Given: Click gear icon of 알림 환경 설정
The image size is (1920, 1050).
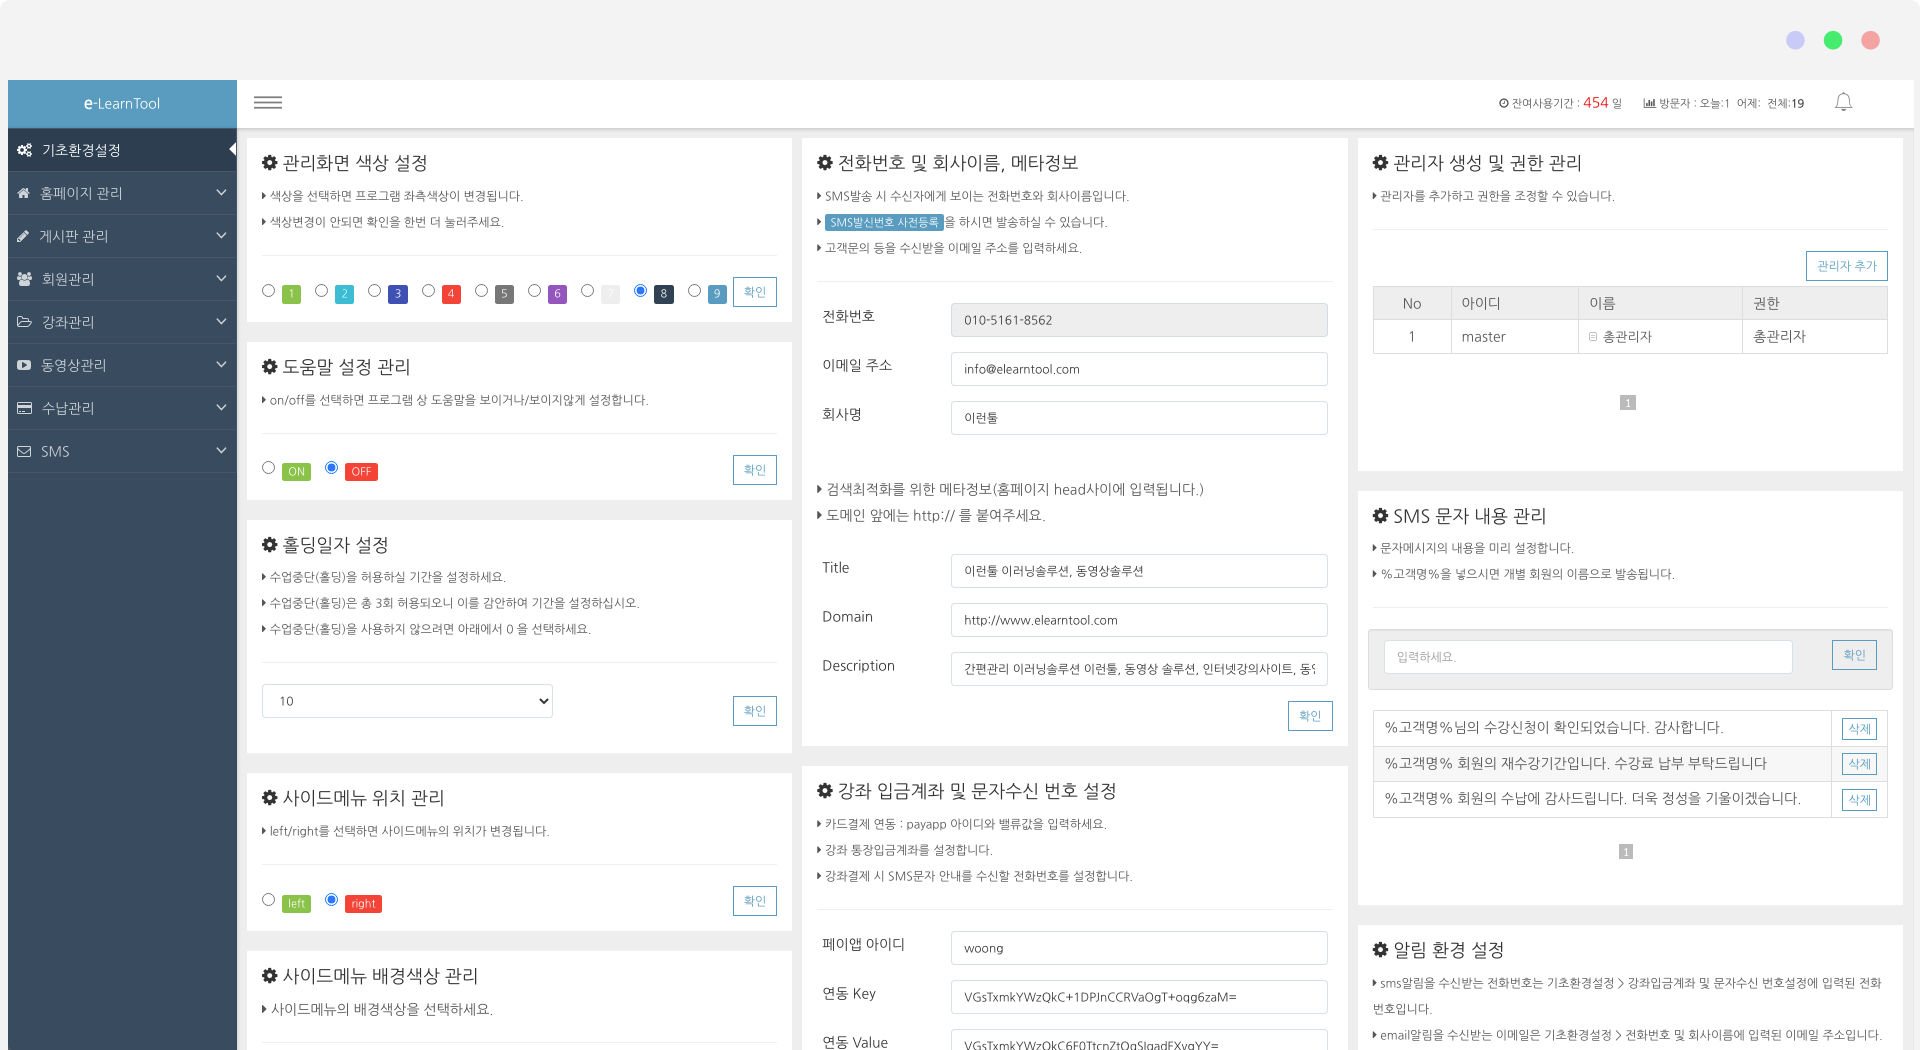Looking at the screenshot, I should click(1380, 950).
